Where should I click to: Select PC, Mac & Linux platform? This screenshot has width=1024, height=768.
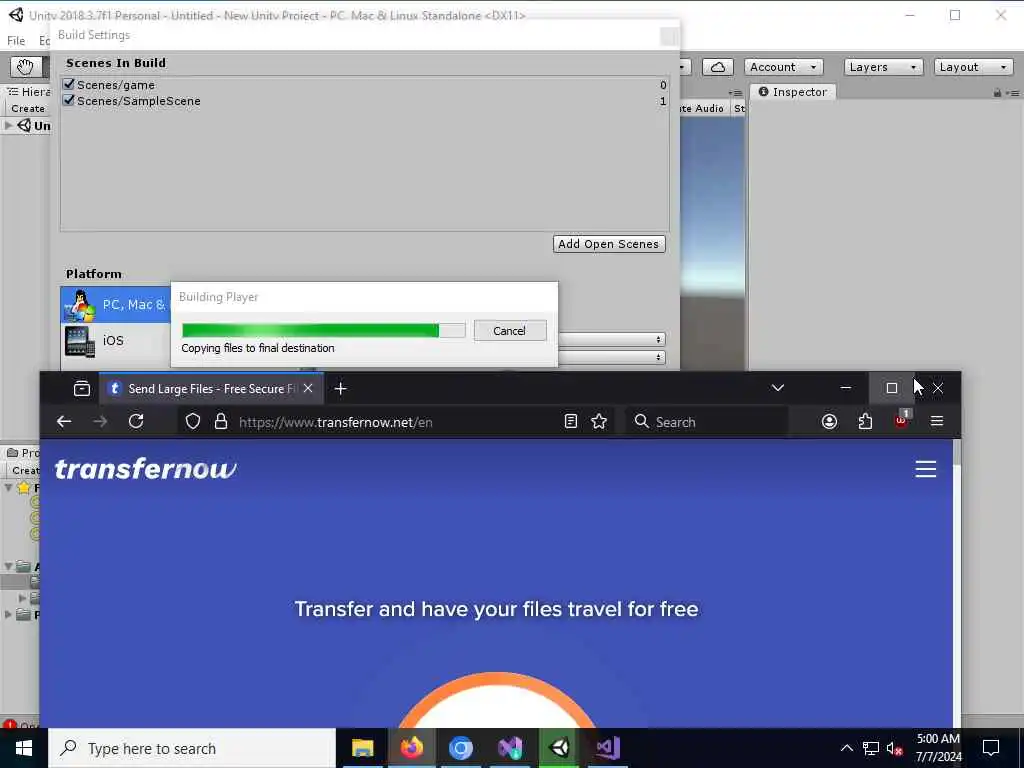coord(116,305)
